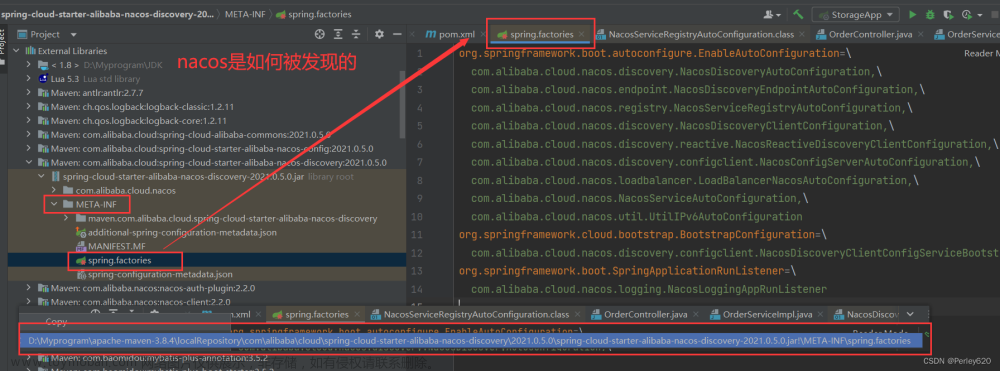Click the Project view window icon
The image size is (1000, 371).
(22, 34)
